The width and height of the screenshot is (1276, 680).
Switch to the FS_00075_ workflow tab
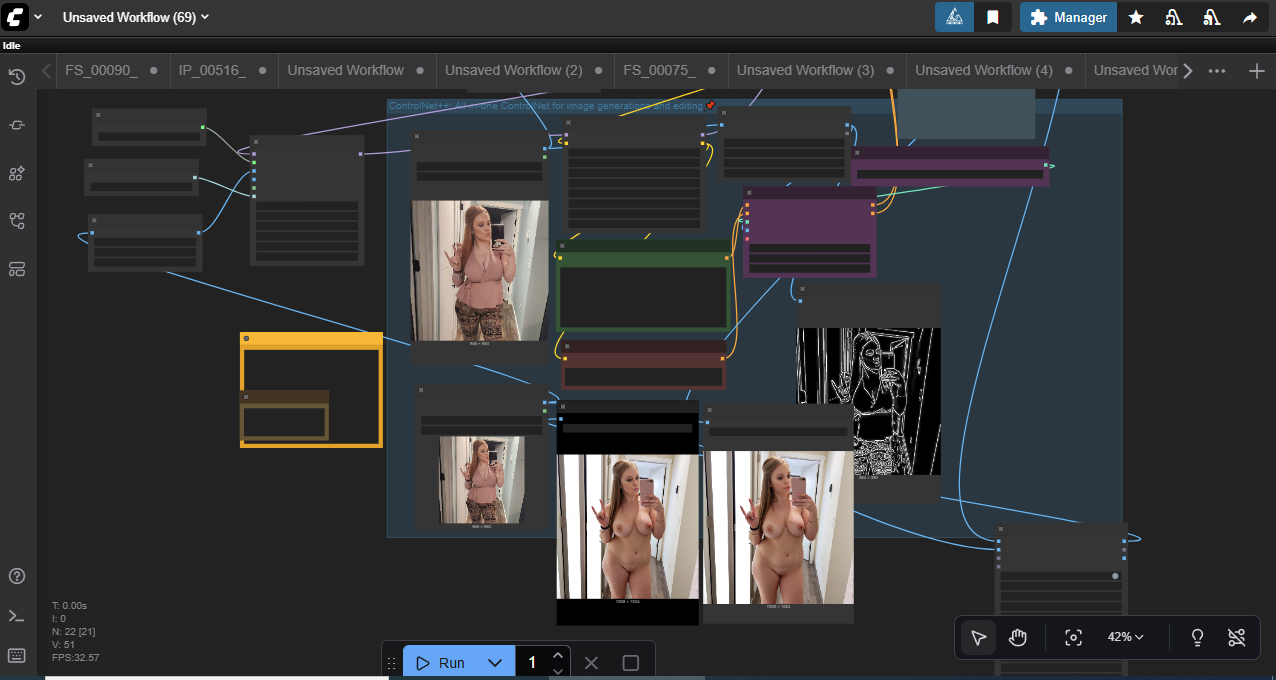tap(659, 70)
